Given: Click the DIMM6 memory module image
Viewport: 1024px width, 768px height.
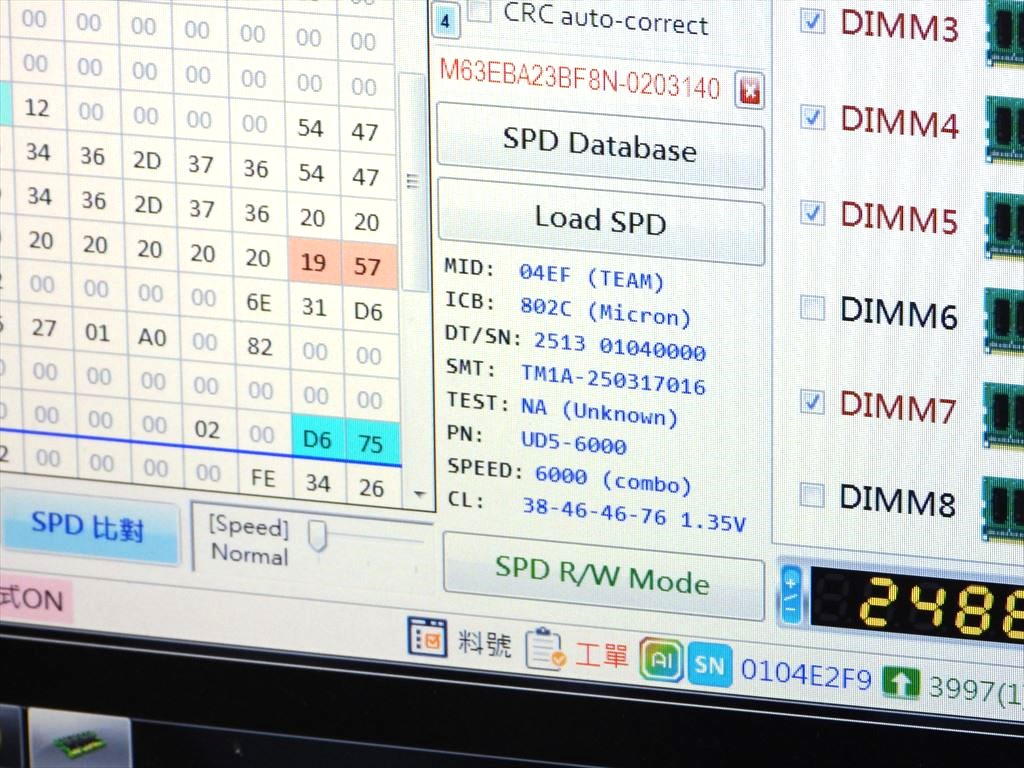Looking at the screenshot, I should [1004, 322].
